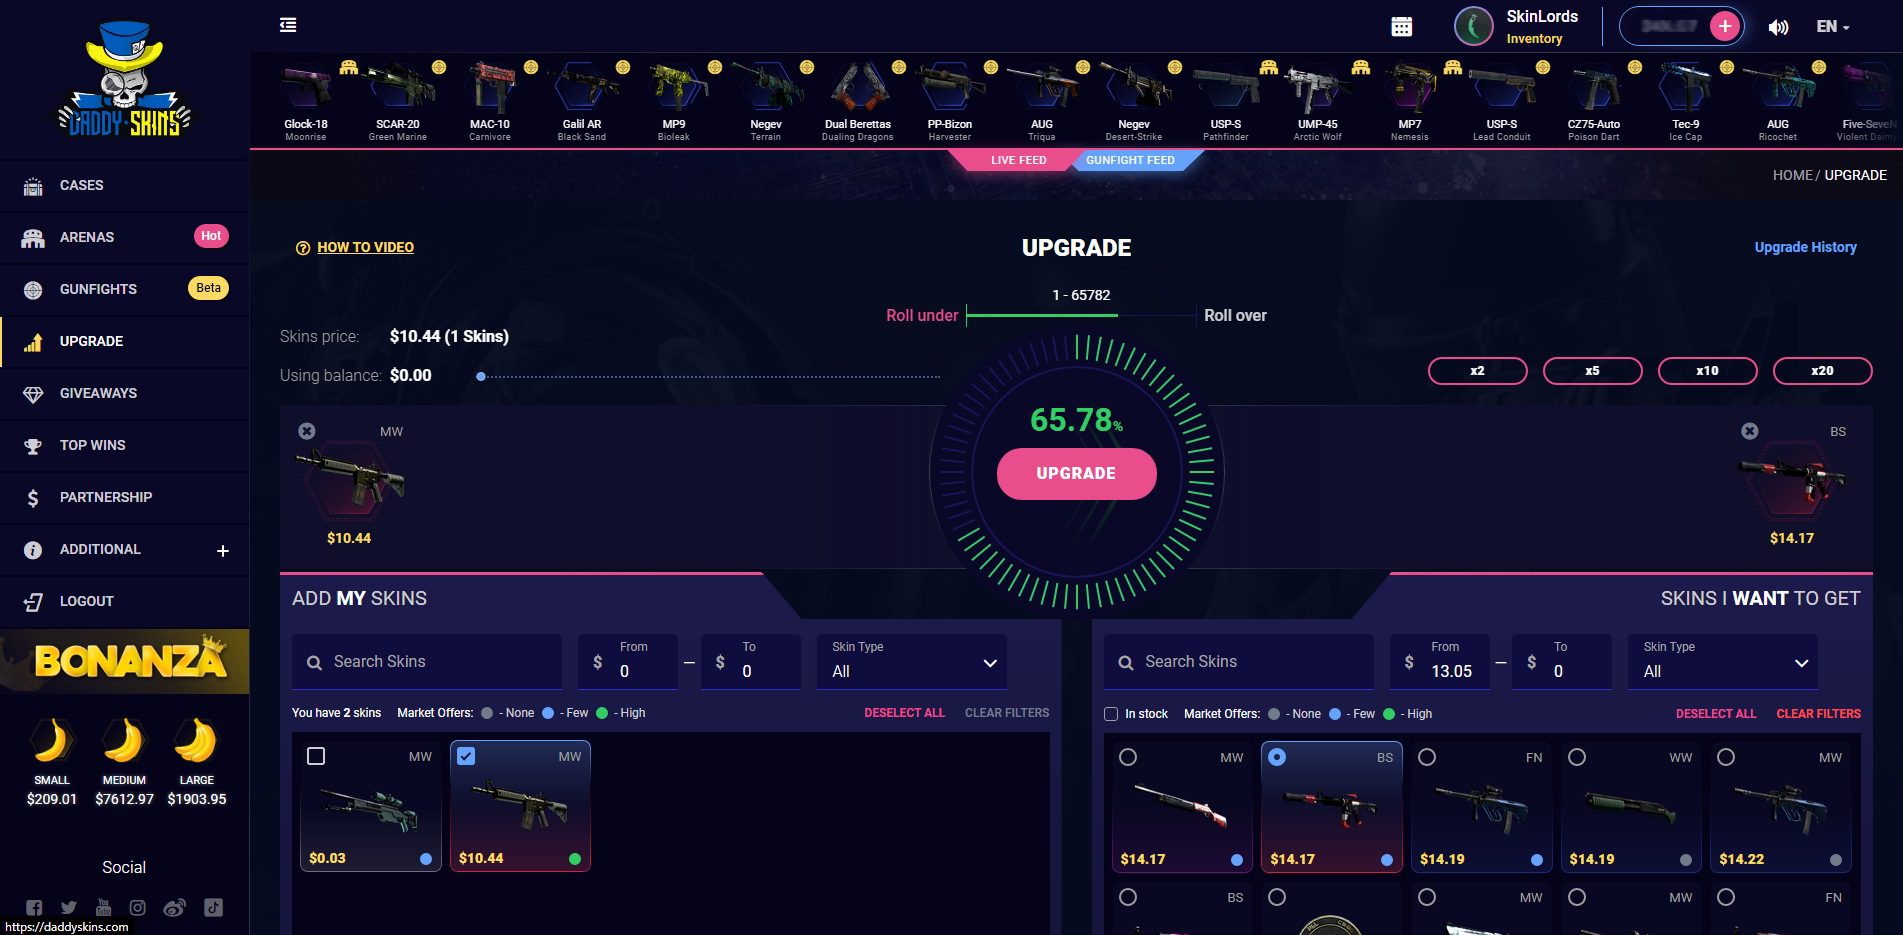This screenshot has height=935, width=1903.
Task: Click the green roll range bar
Action: [1042, 315]
